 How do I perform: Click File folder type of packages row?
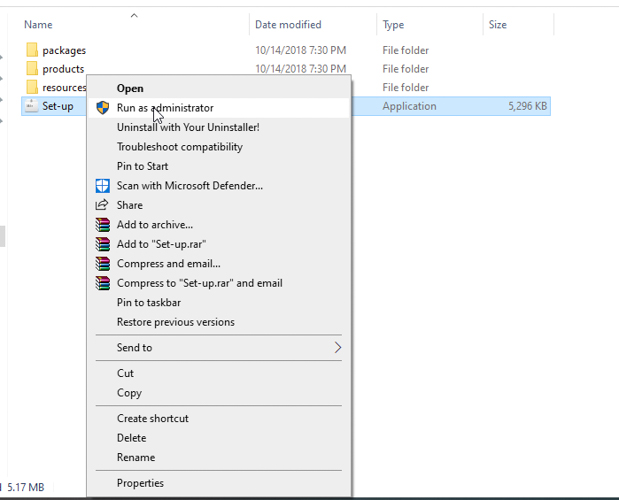click(405, 50)
